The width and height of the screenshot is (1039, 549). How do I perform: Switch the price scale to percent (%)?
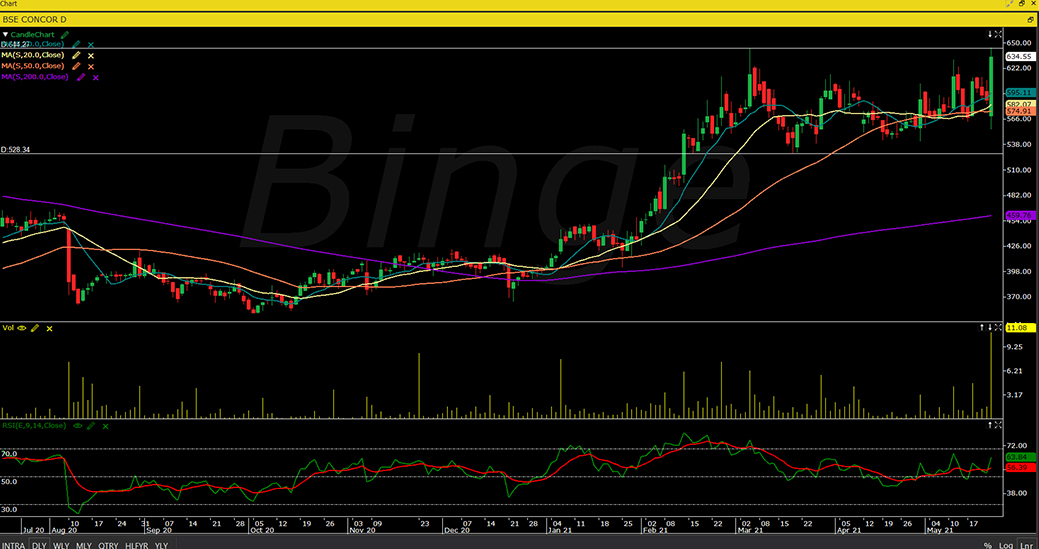tap(987, 545)
